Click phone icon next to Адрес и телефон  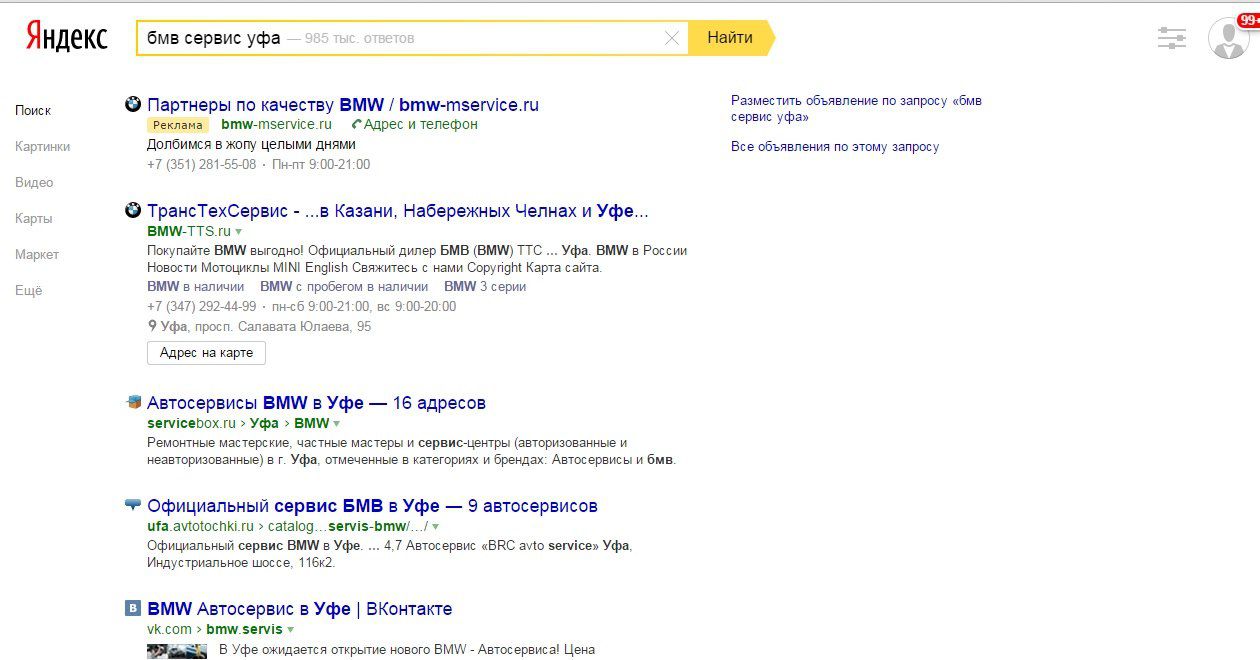coord(357,125)
